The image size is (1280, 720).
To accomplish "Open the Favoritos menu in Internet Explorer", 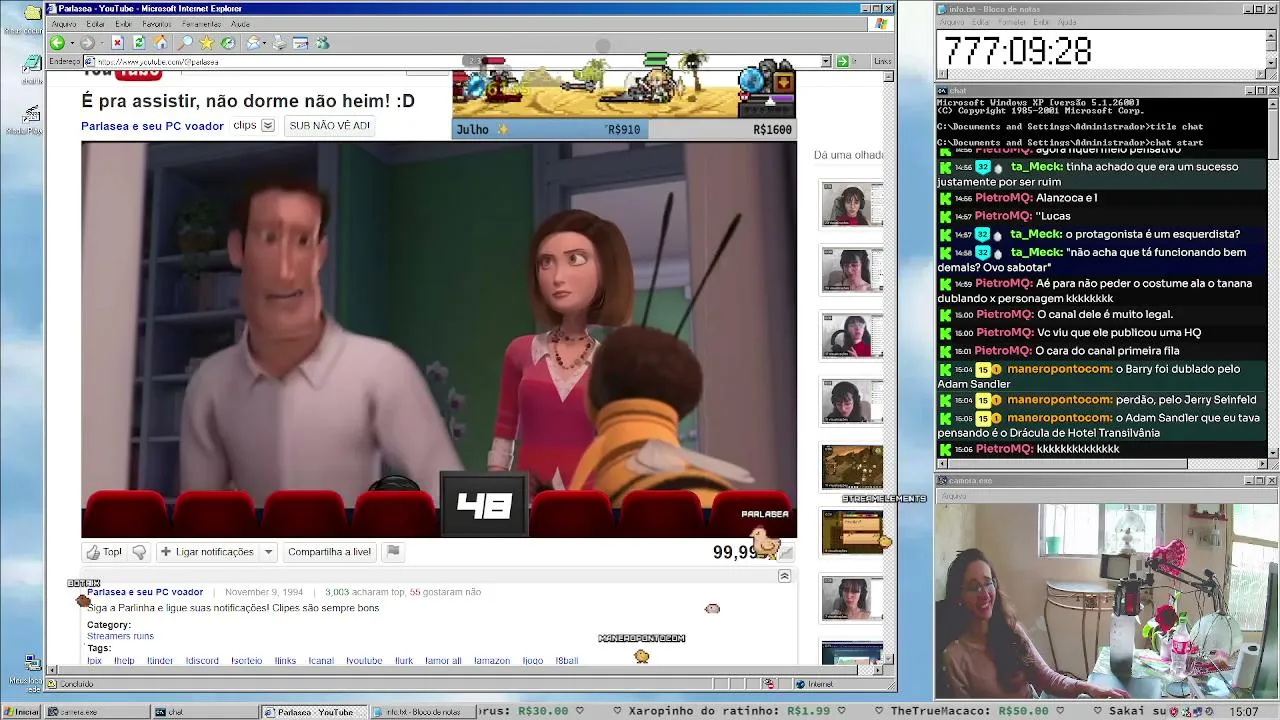I will pyautogui.click(x=157, y=24).
